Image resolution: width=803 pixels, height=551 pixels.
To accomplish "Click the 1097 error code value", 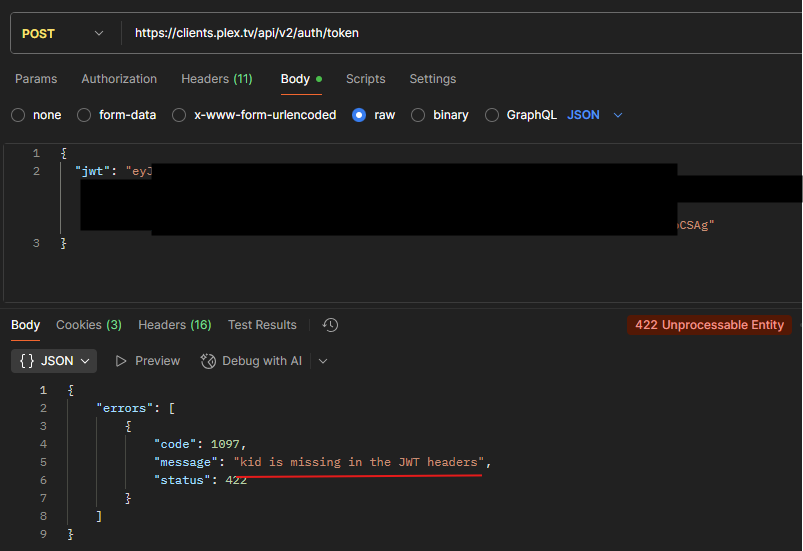I will [225, 444].
